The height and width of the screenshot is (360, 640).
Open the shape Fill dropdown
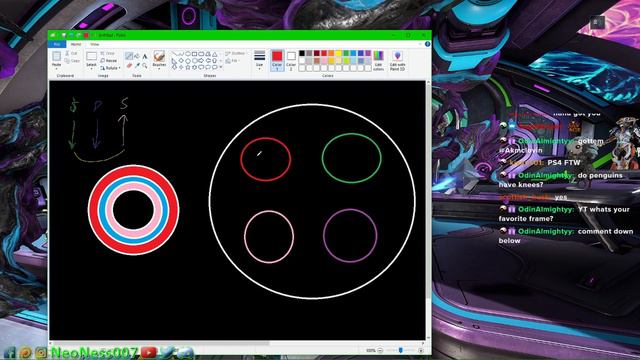[232, 61]
